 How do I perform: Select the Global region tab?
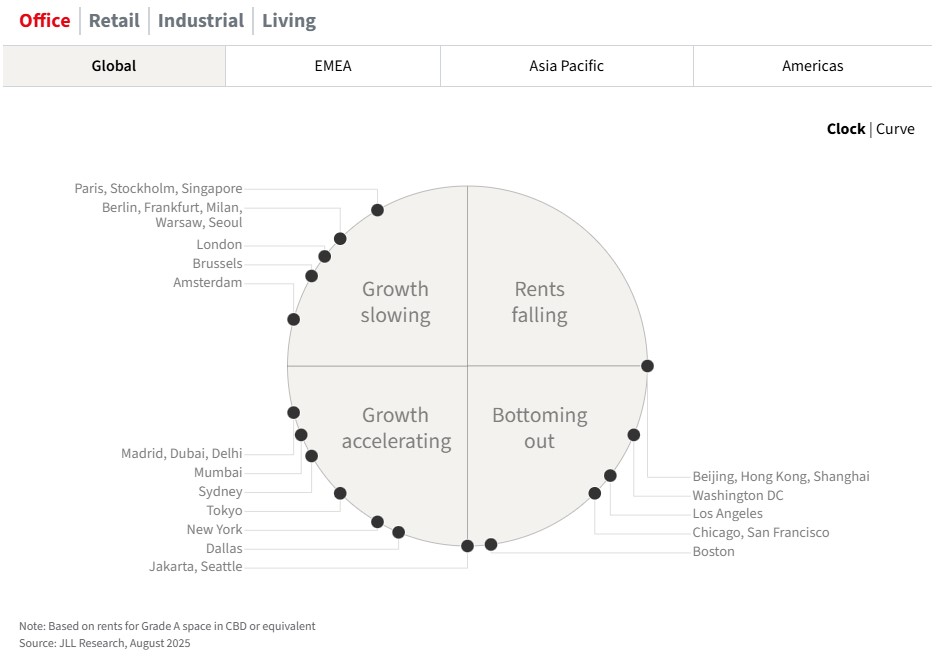click(114, 66)
